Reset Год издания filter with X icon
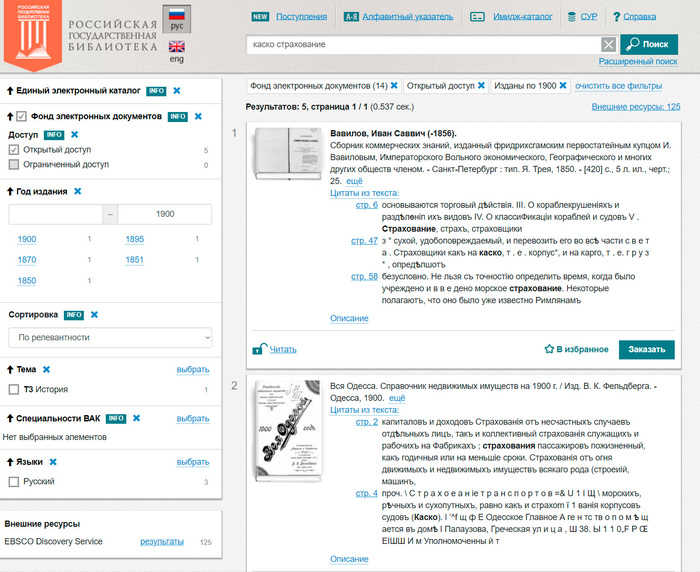Image resolution: width=700 pixels, height=572 pixels. pyautogui.click(x=78, y=191)
